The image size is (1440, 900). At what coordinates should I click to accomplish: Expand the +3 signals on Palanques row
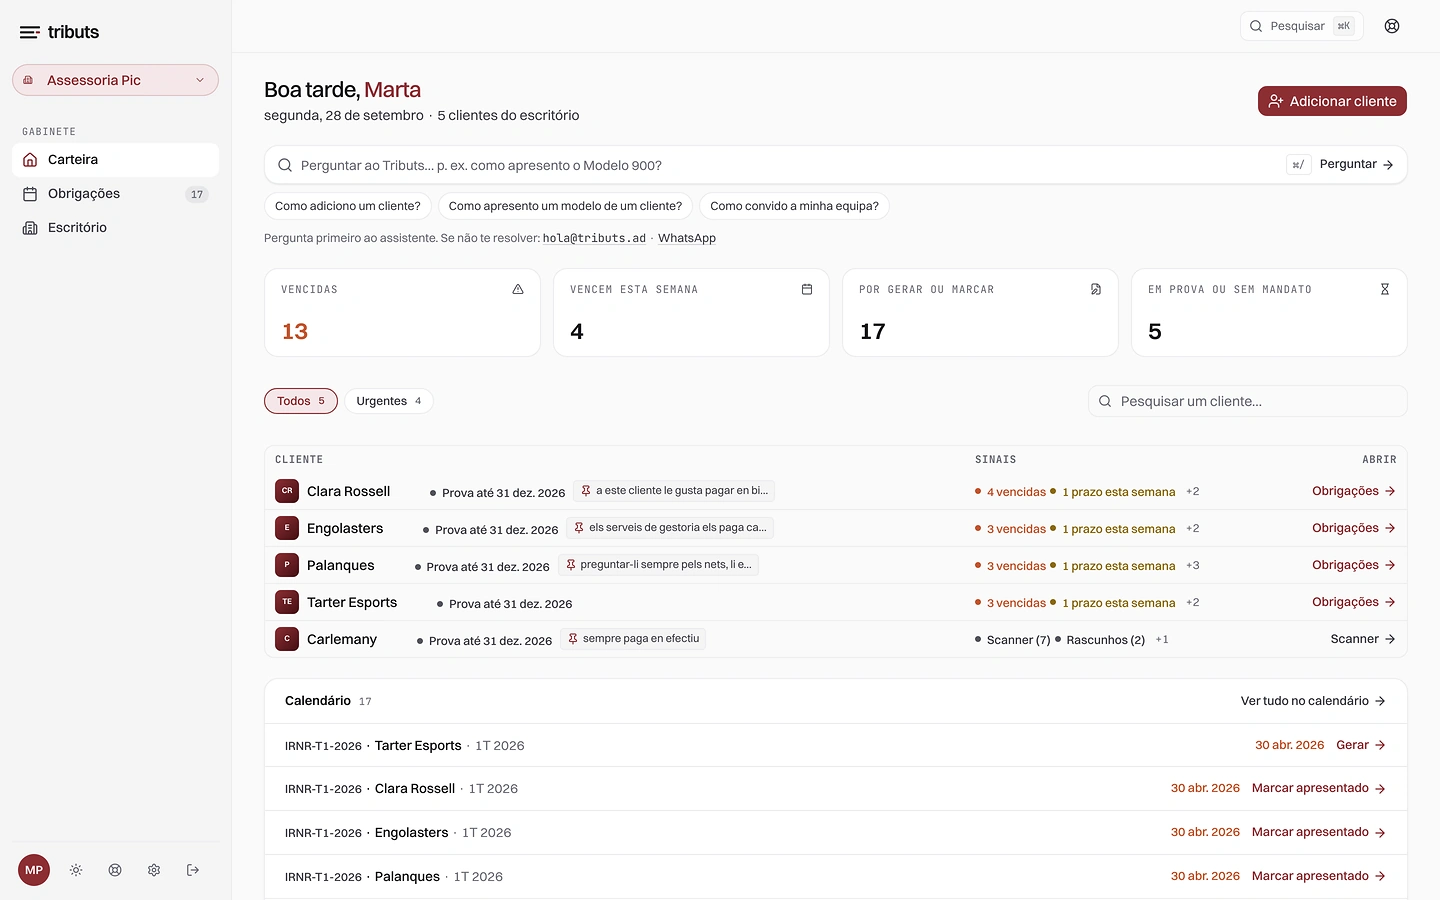click(x=1193, y=565)
